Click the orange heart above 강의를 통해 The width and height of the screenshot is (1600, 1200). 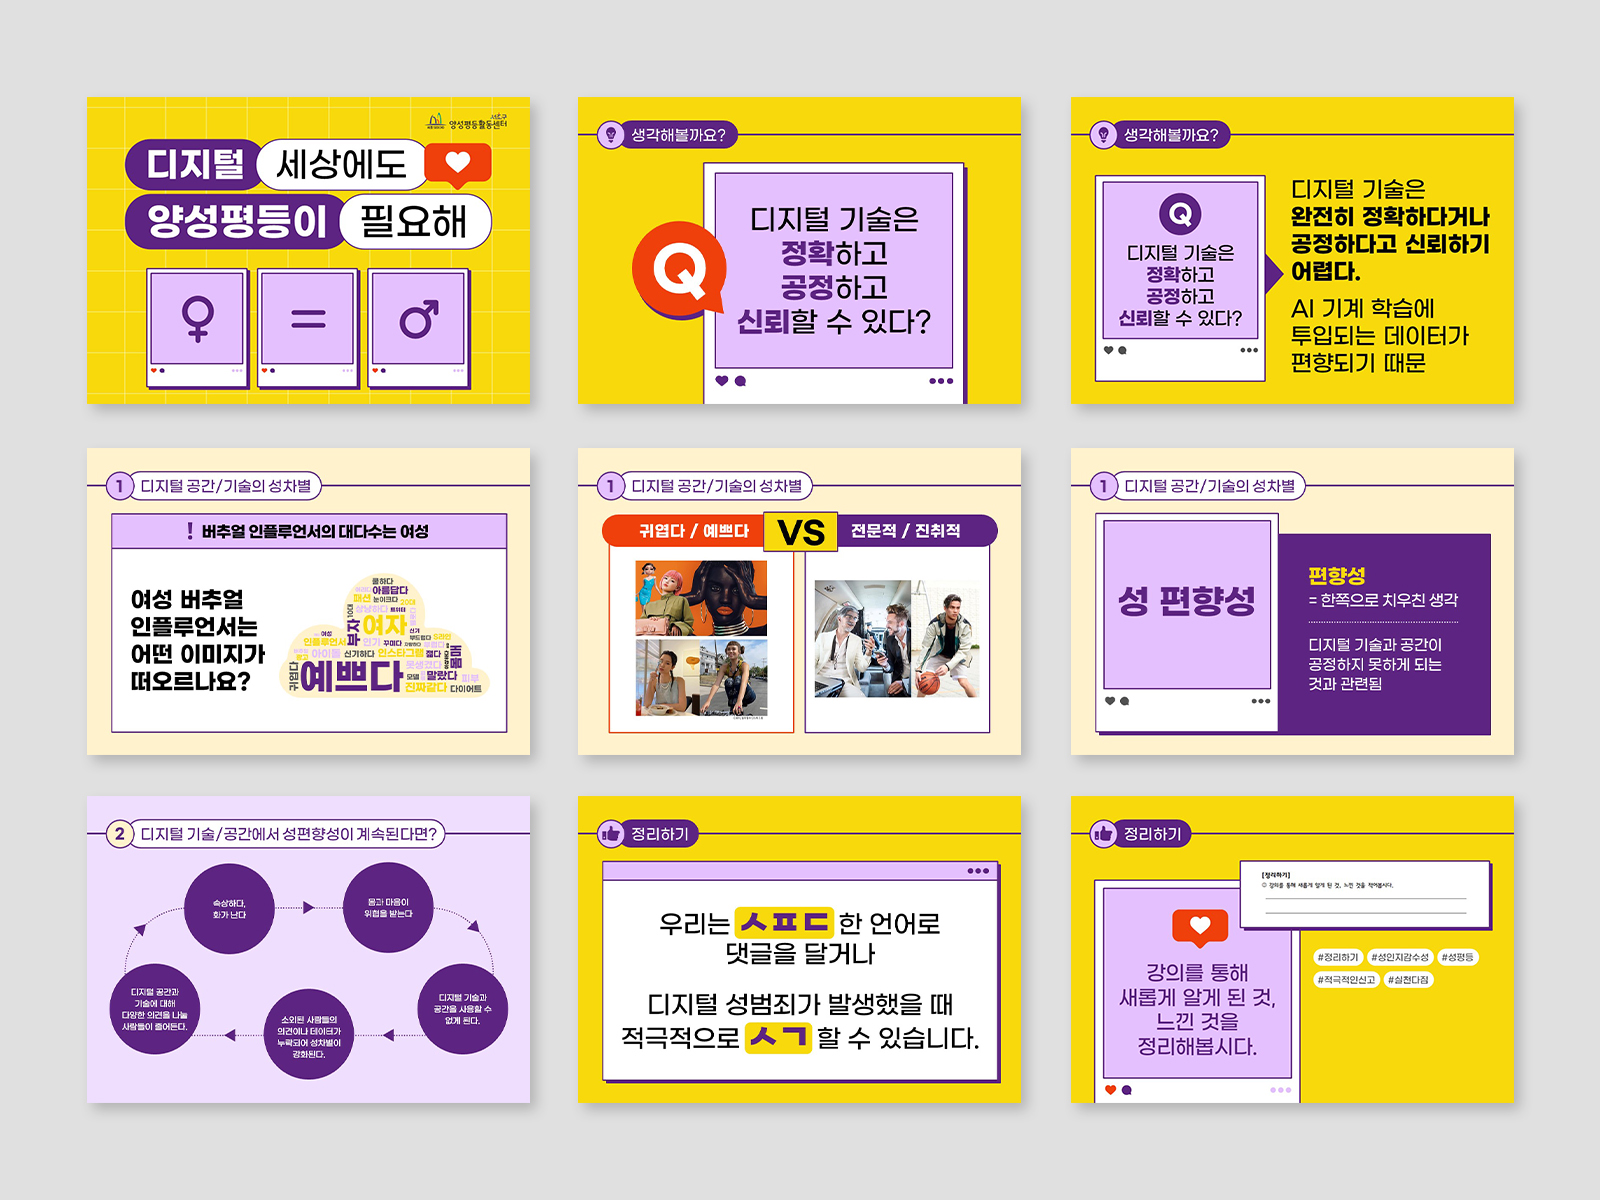[1200, 927]
